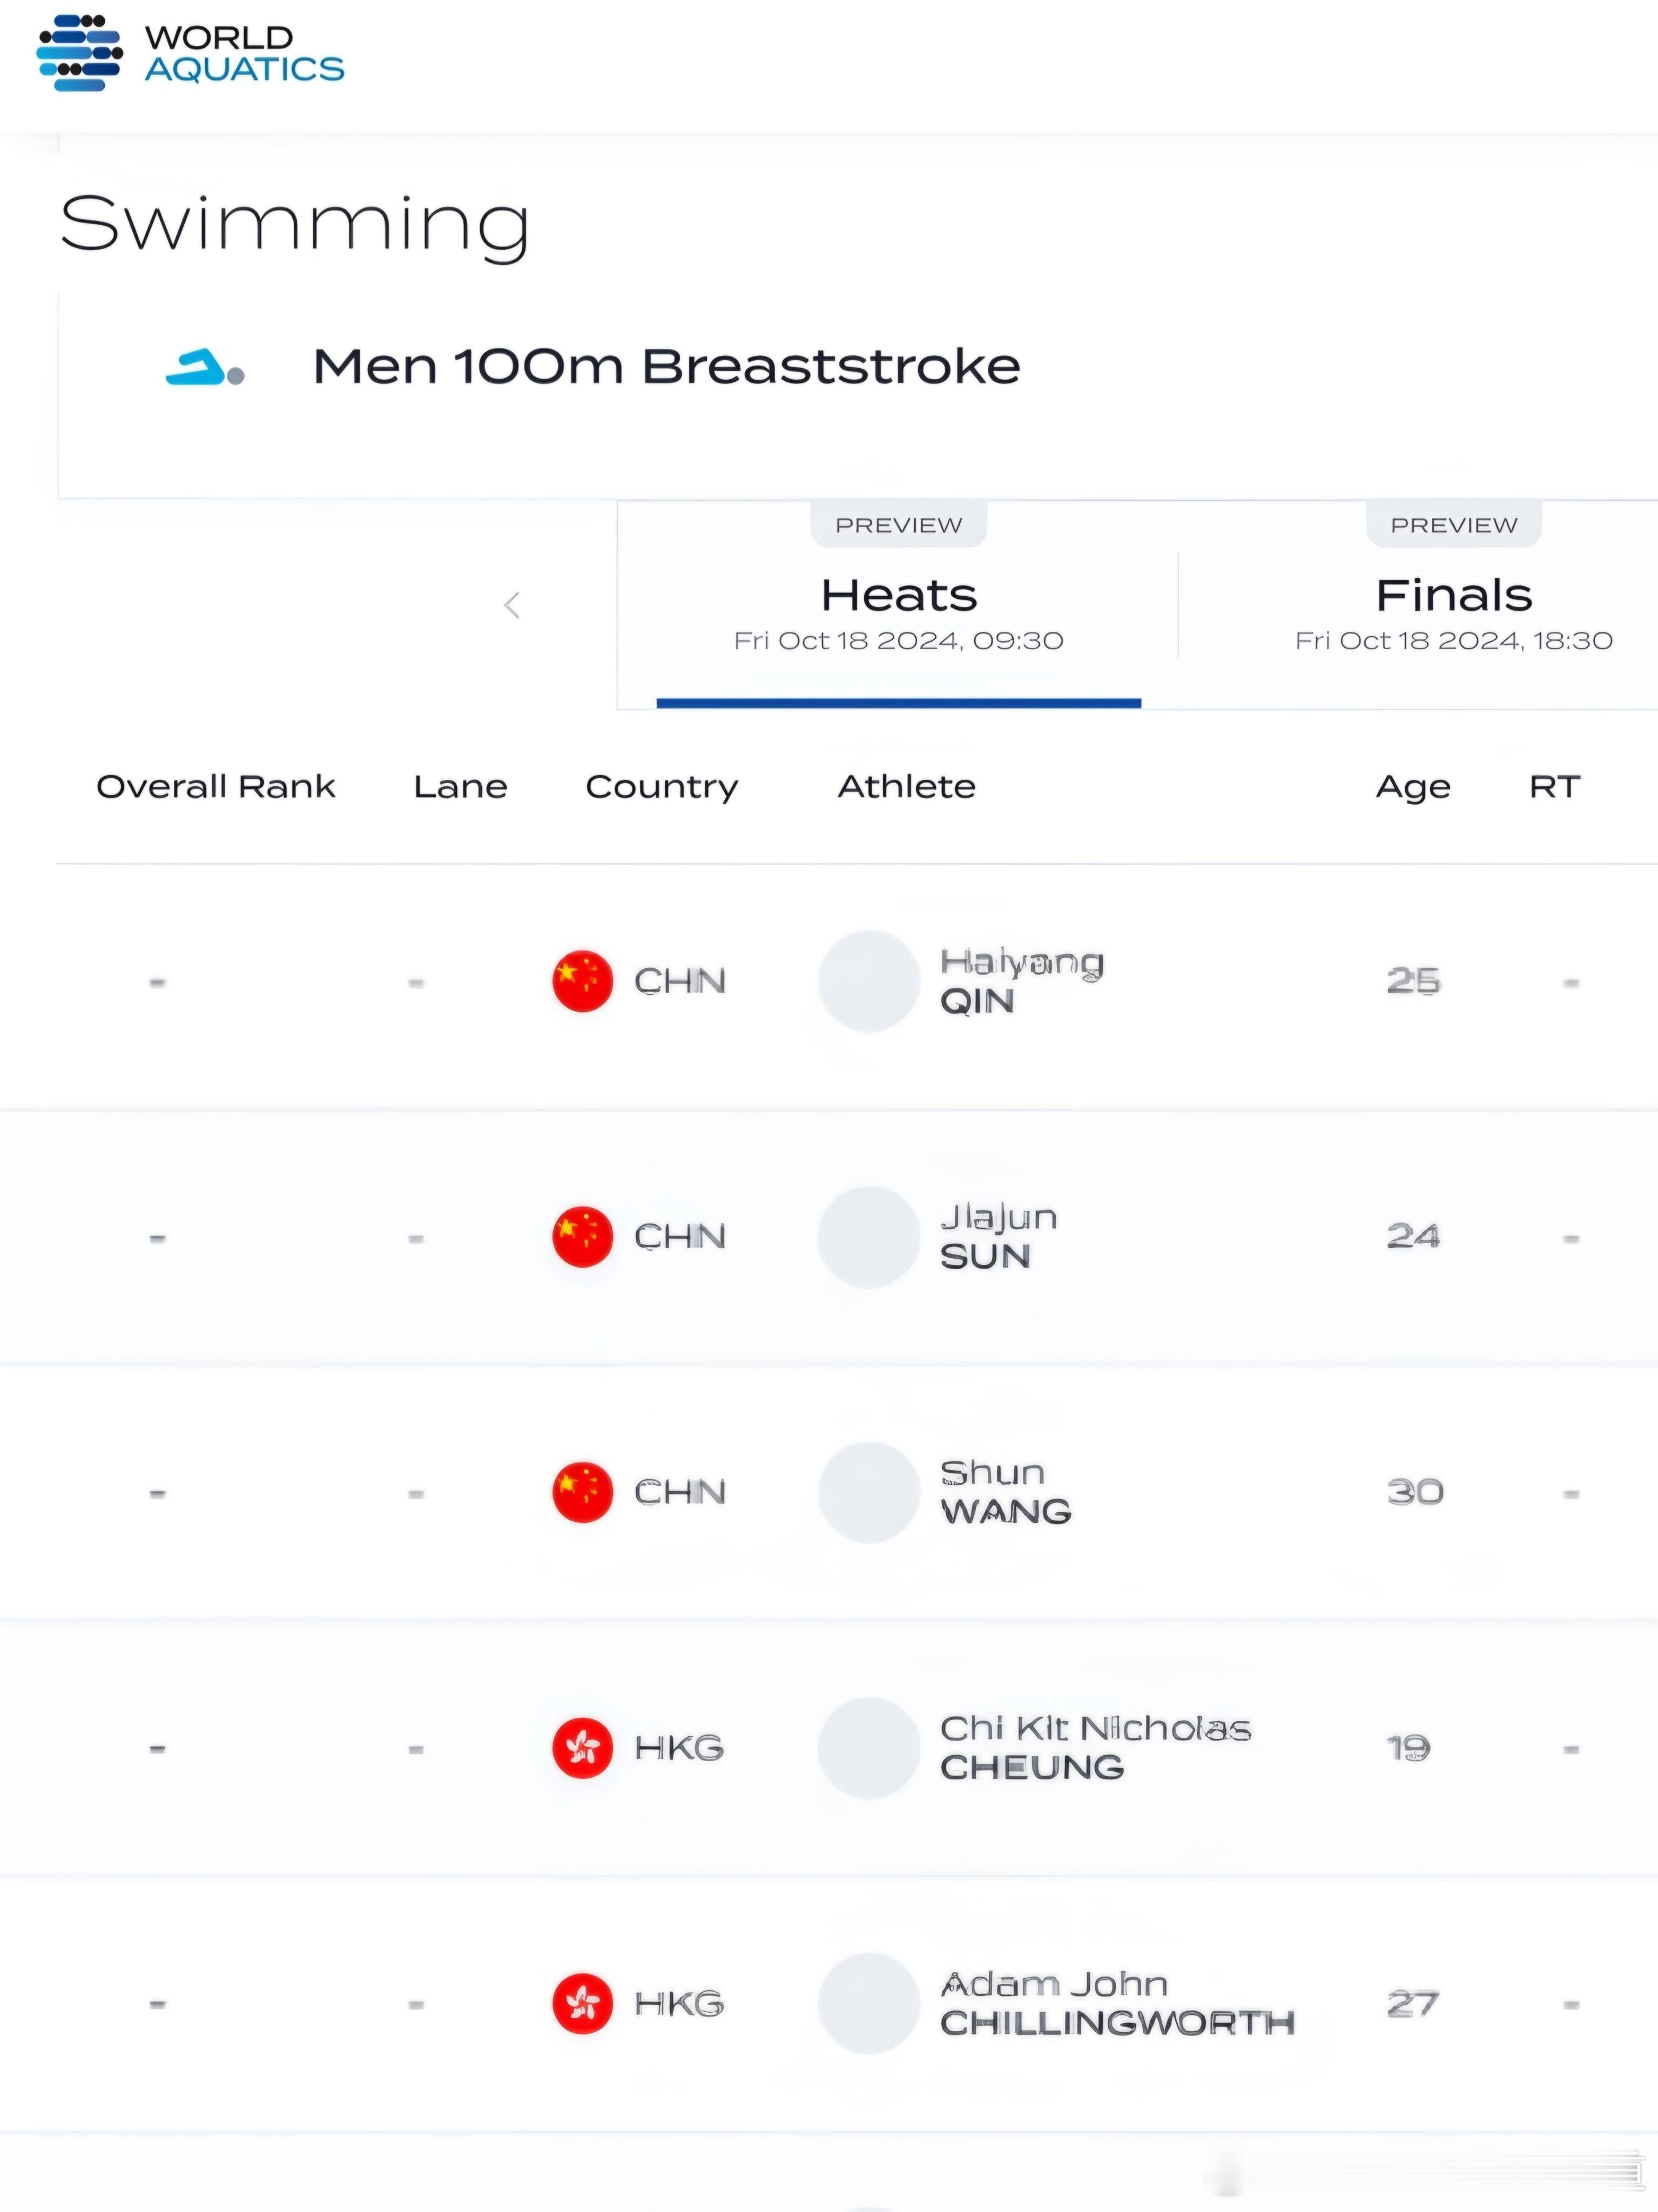Screen dimensions: 1658x2212
Task: Click Hong Kong flag beside Nicholas Cheung
Action: (x=583, y=1748)
